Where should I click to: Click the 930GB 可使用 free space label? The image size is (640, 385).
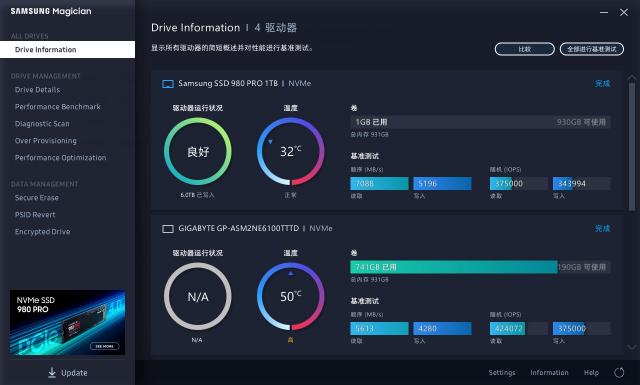pos(581,122)
